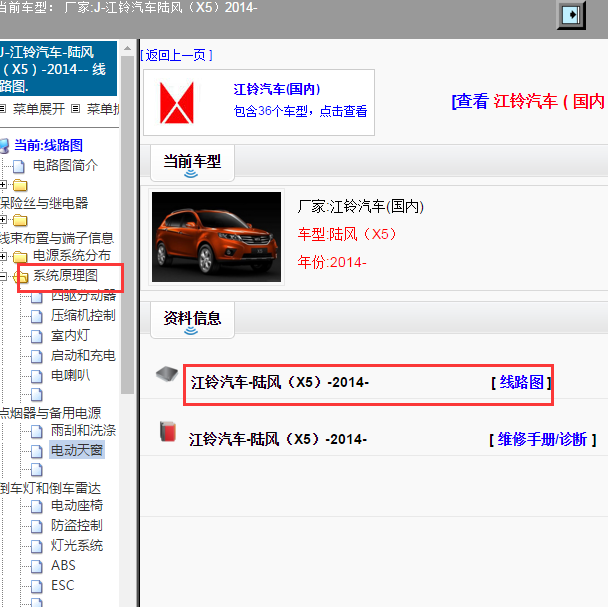Click open folder icon of 系统原理图

click(x=21, y=277)
